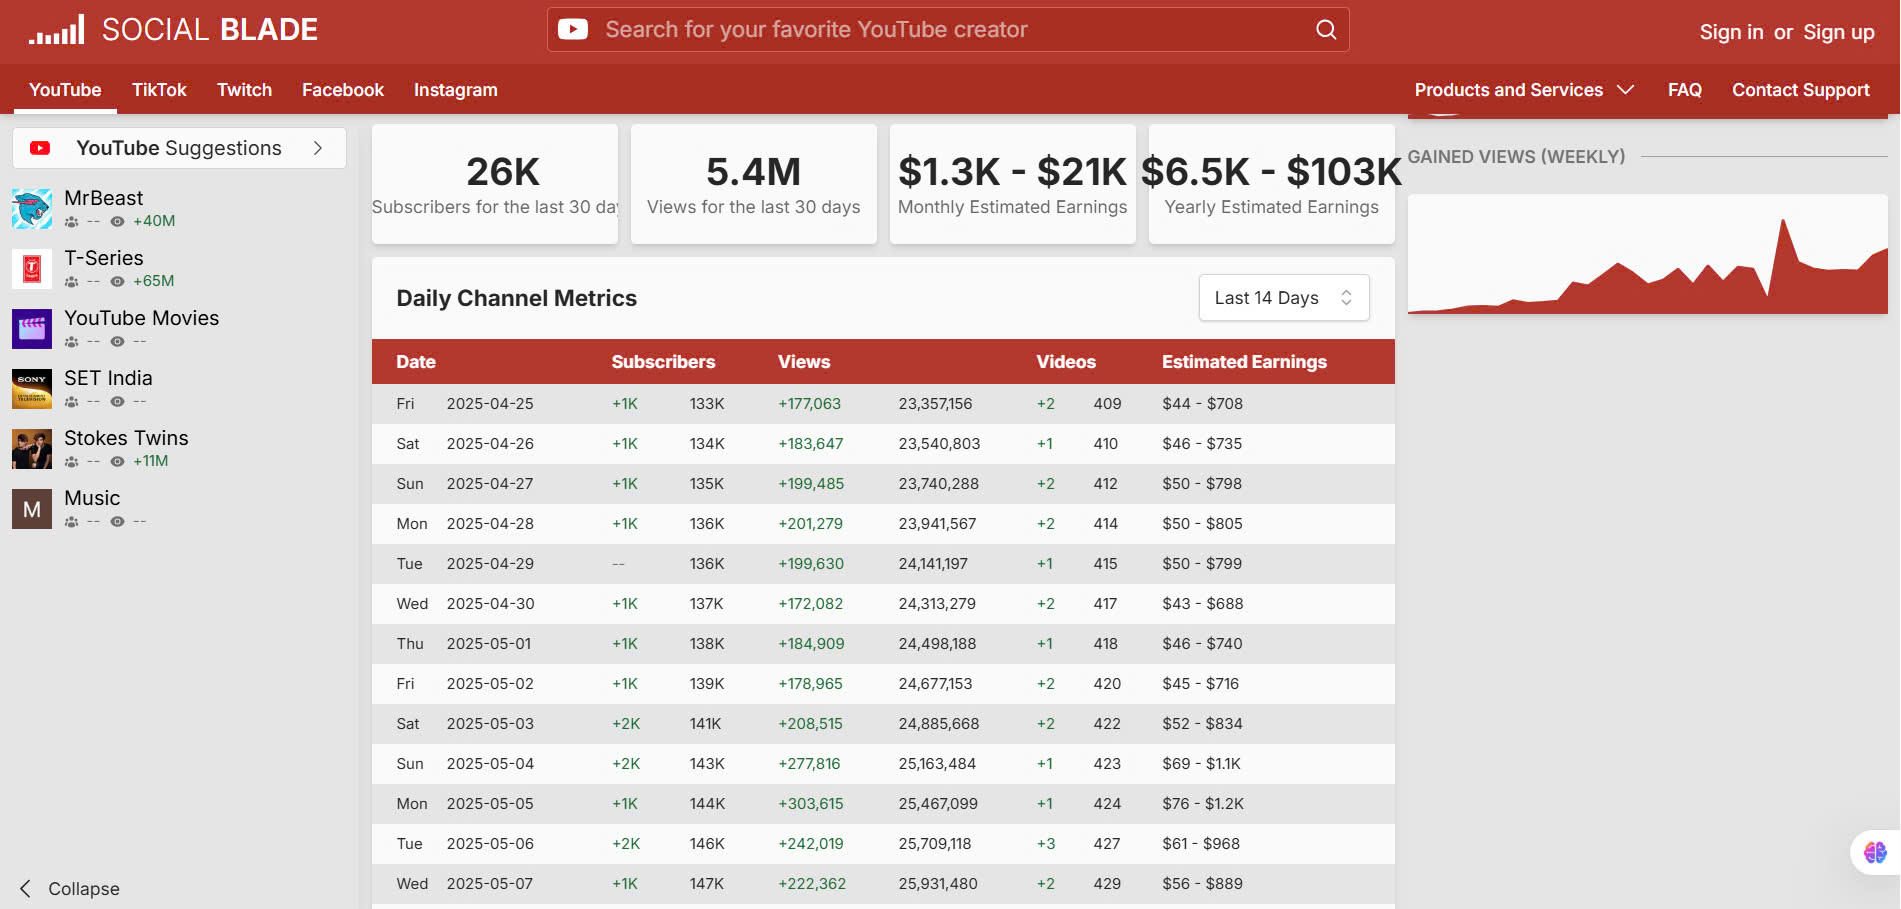The height and width of the screenshot is (909, 1901).
Task: Click the views eye icon under Stokes Twins
Action: tap(117, 461)
